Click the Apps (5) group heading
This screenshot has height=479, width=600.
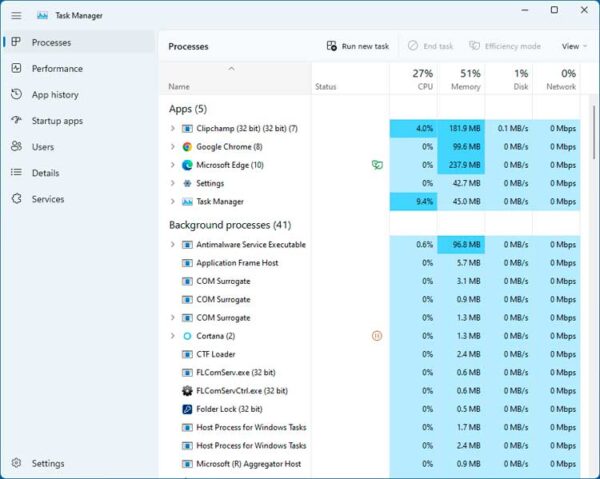click(x=188, y=109)
